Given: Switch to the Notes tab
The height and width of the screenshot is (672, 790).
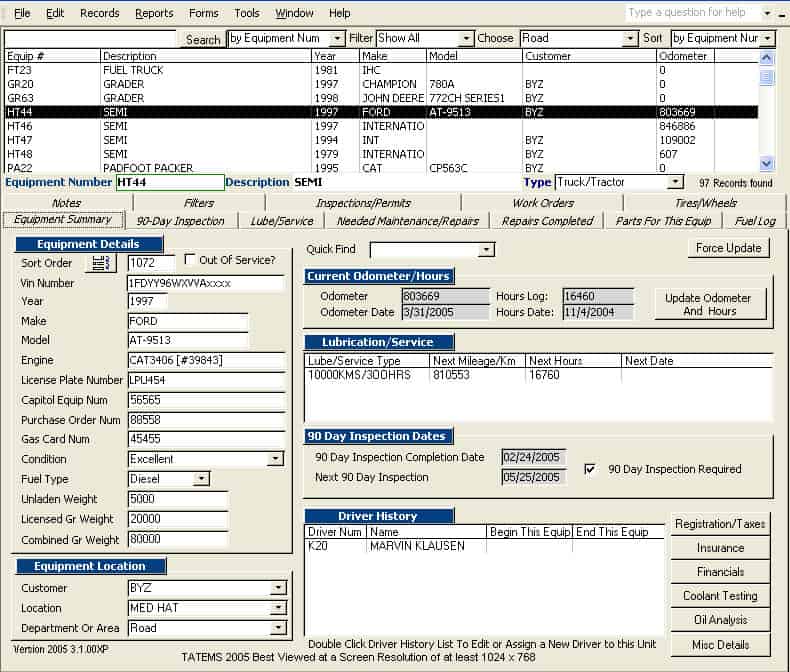Looking at the screenshot, I should [x=67, y=203].
